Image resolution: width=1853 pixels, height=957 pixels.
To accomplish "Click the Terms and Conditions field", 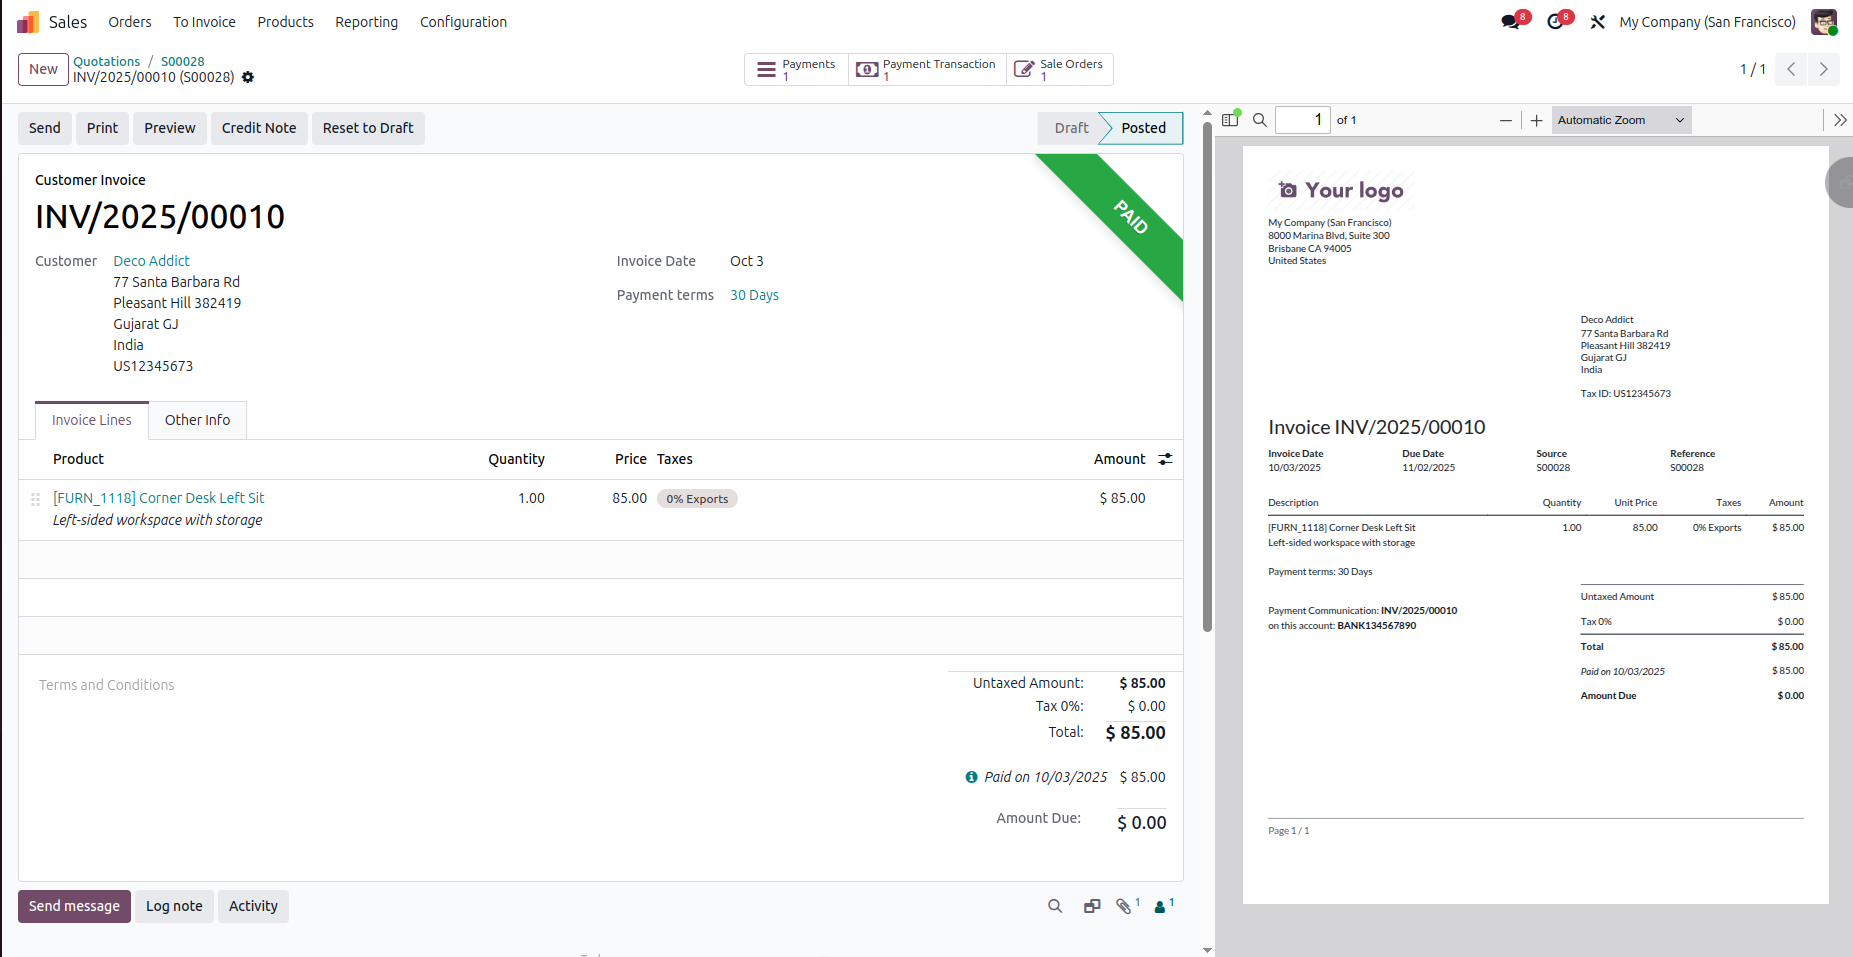I will click(x=107, y=685).
